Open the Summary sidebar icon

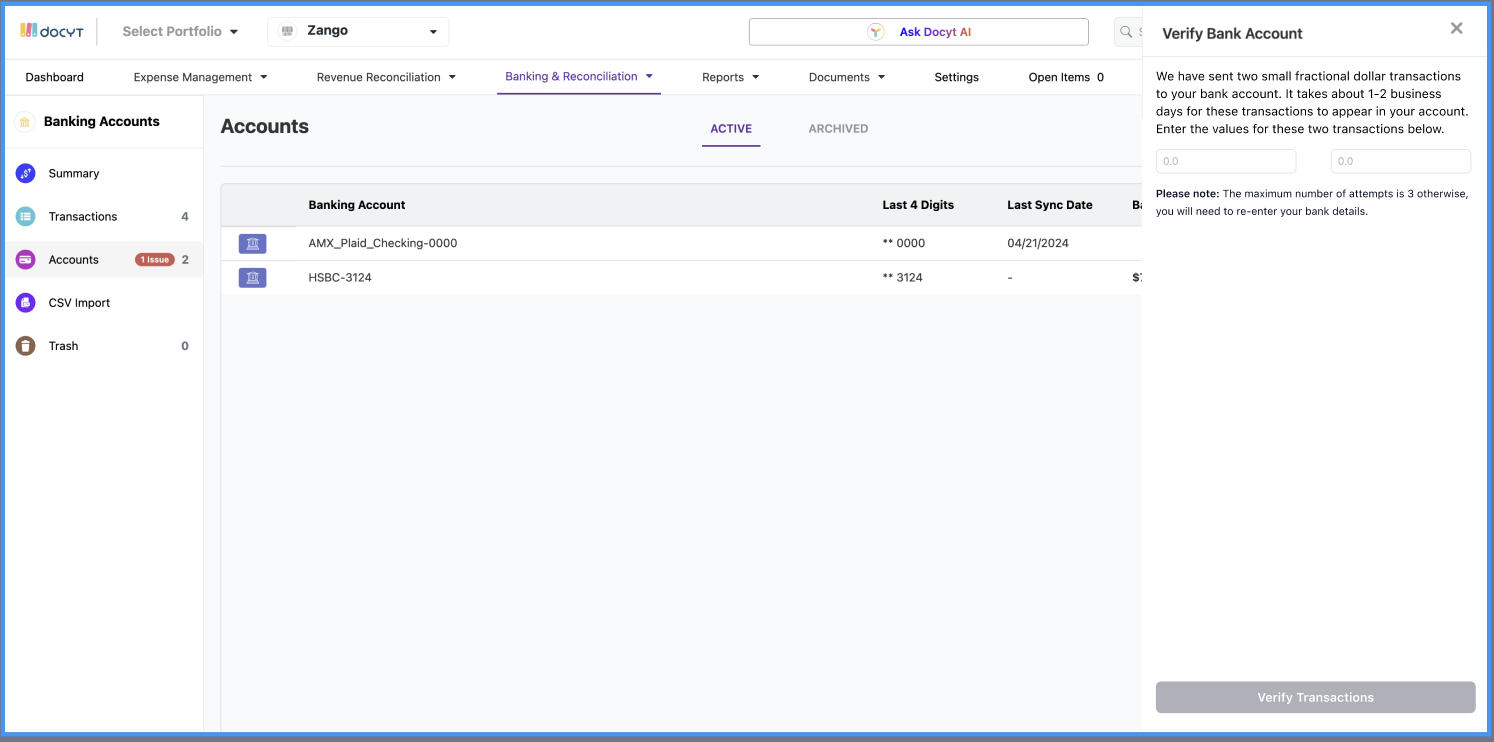click(x=25, y=173)
